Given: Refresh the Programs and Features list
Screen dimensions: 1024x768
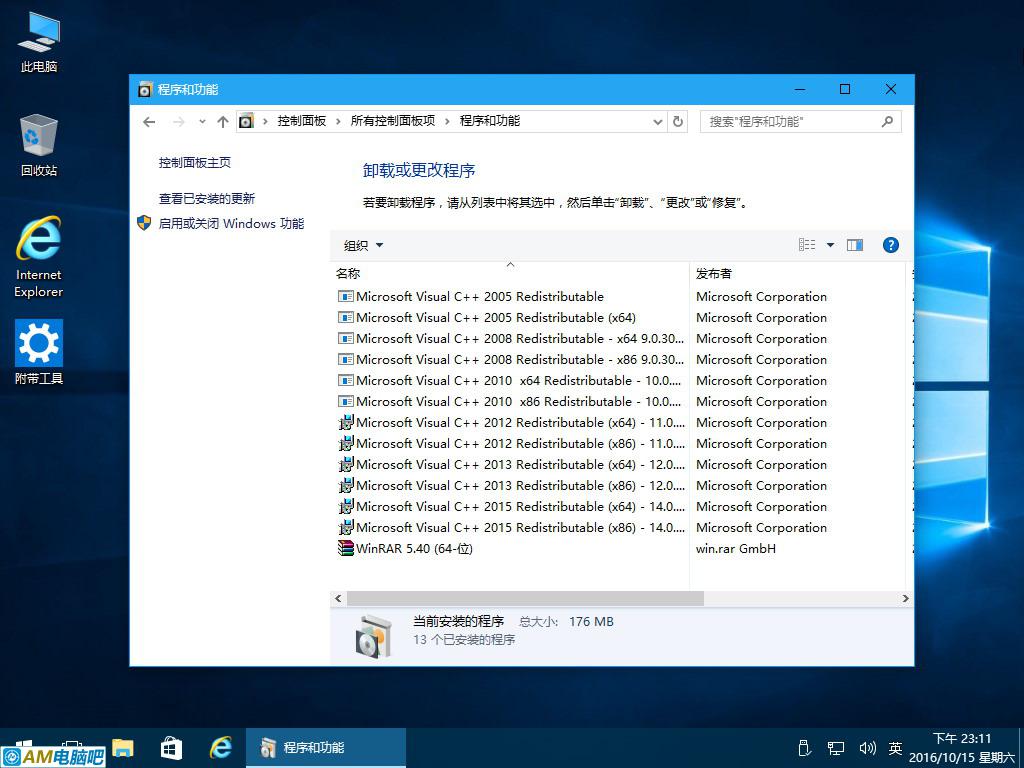Looking at the screenshot, I should 678,121.
